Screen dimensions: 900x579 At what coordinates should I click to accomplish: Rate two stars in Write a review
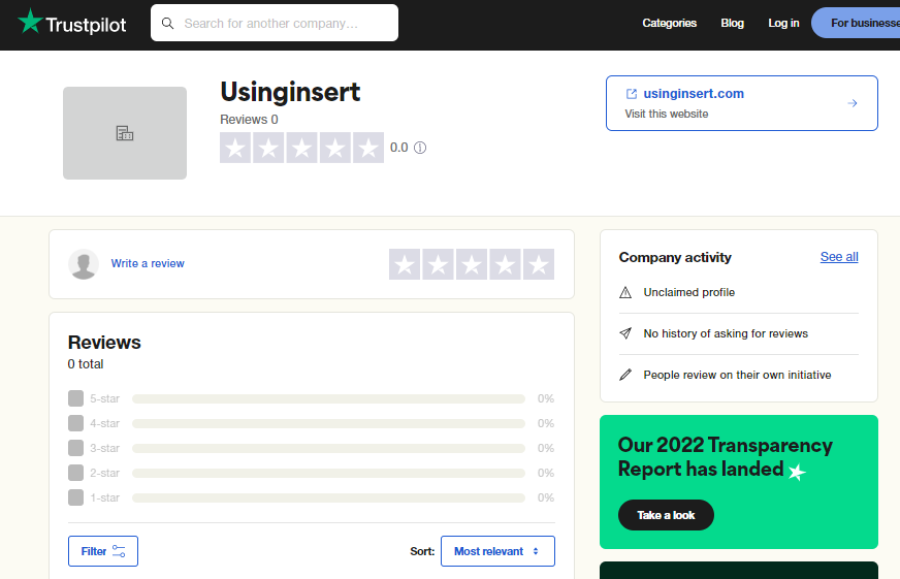pyautogui.click(x=438, y=265)
